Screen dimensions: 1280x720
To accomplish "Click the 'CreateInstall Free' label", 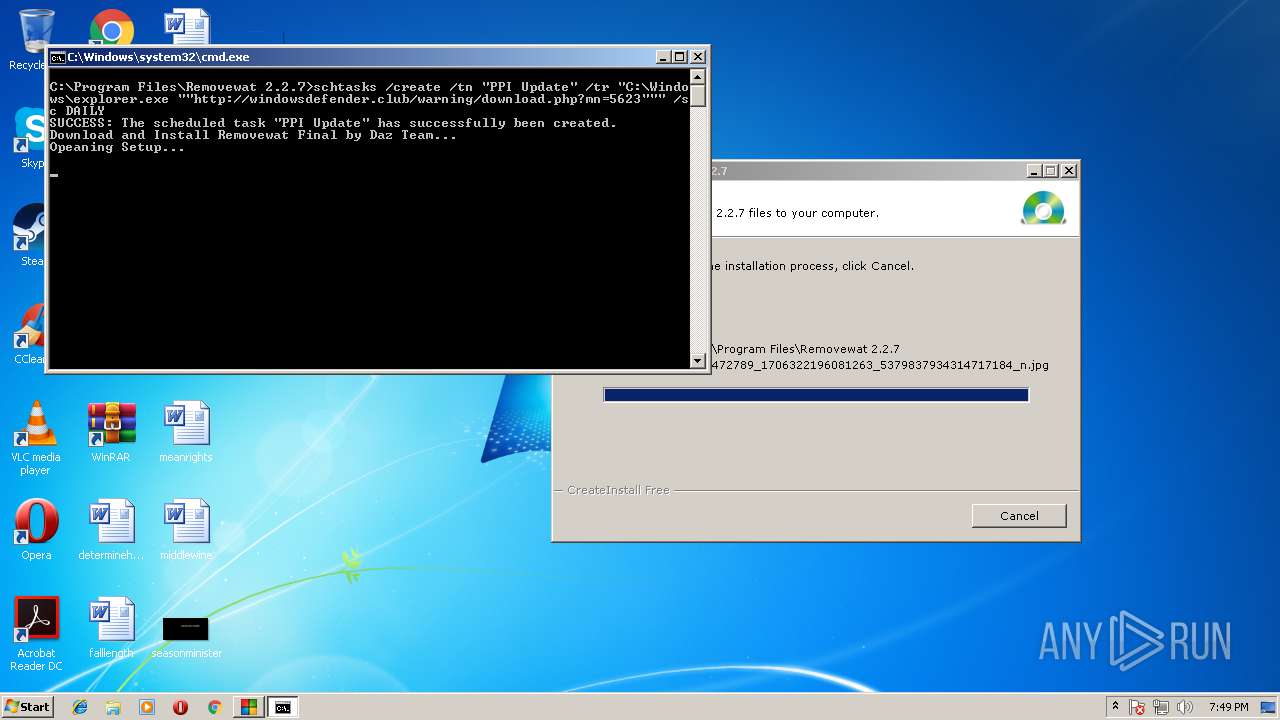I will coord(618,490).
